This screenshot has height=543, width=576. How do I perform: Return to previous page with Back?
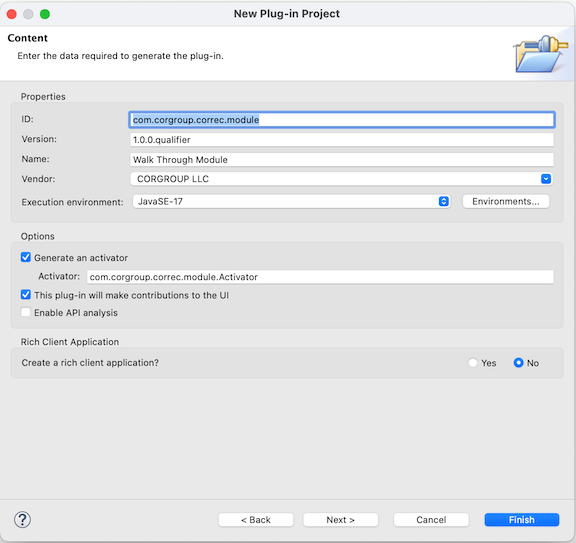256,520
